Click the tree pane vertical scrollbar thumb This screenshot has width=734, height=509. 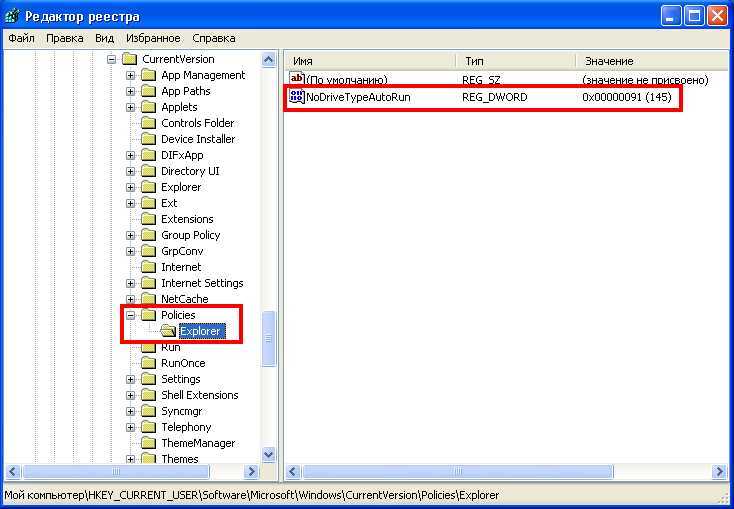269,339
